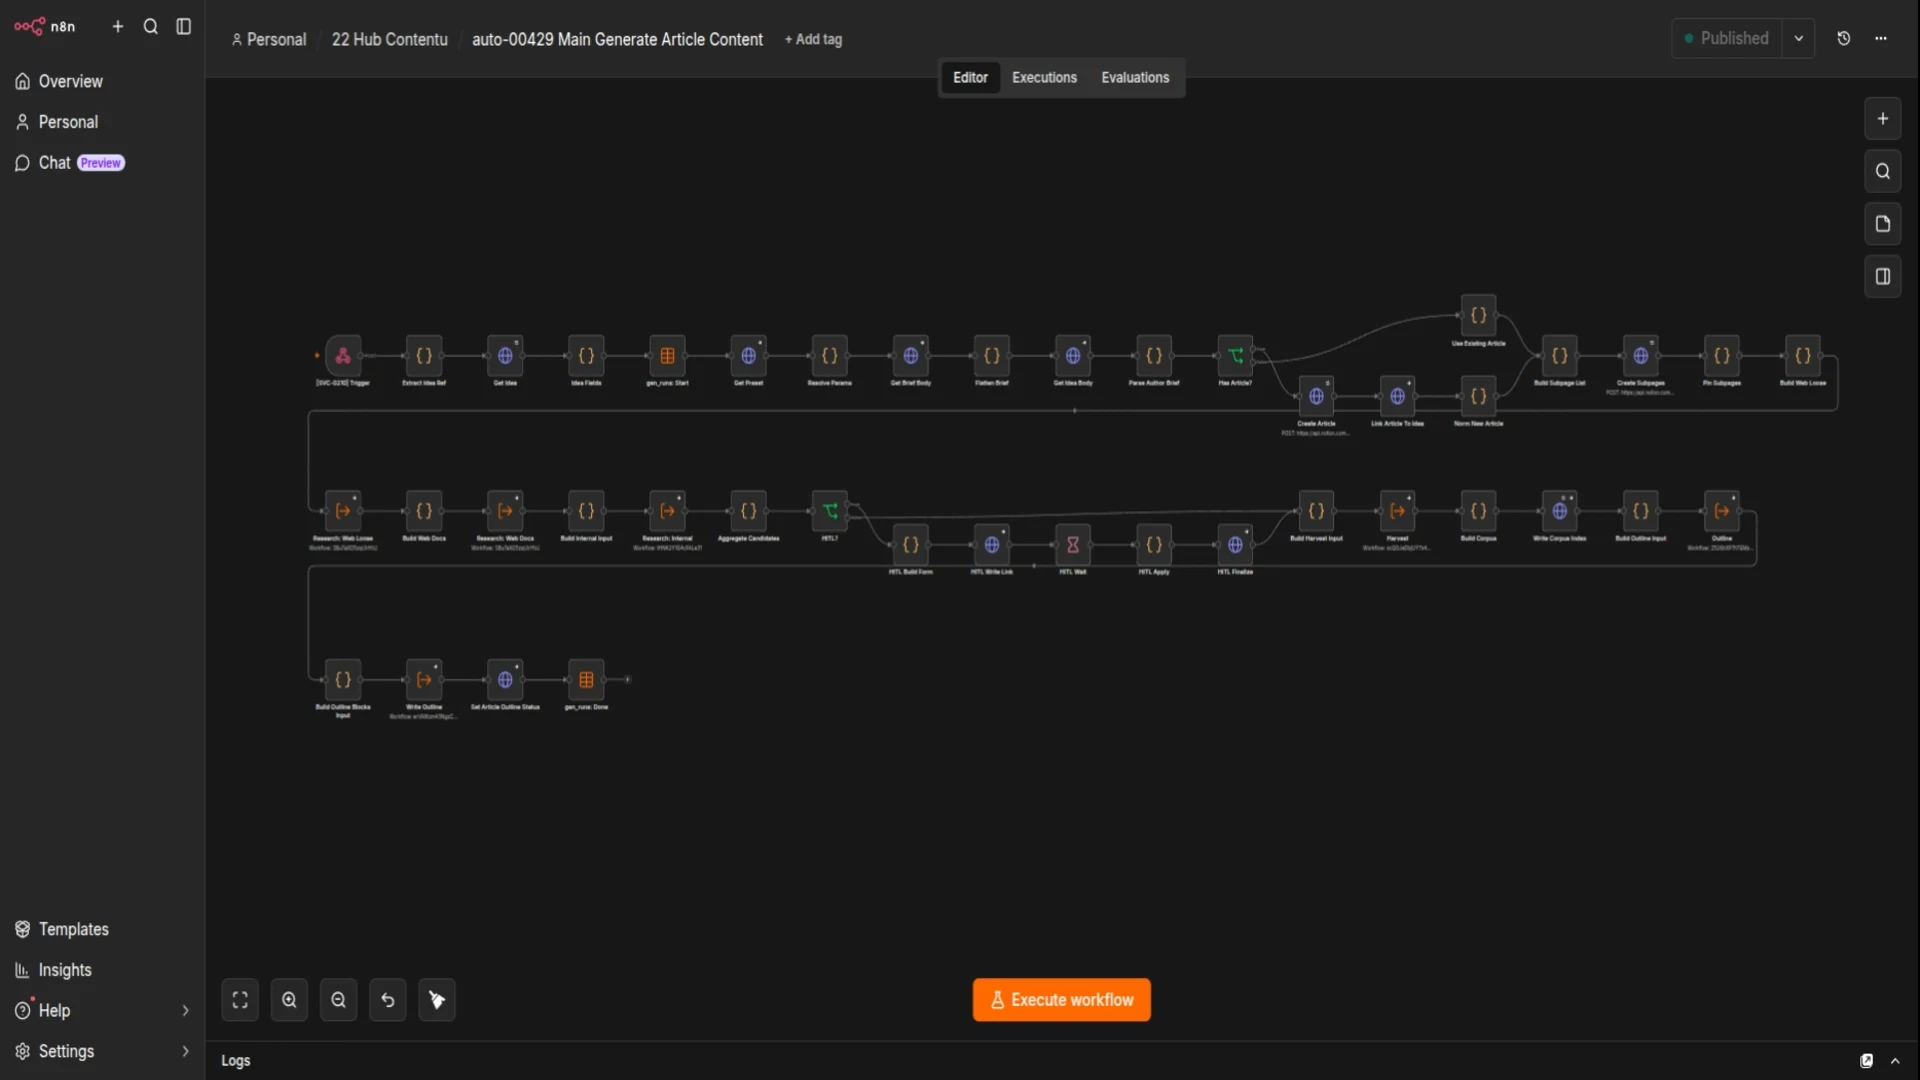Execute the workflow

[1061, 1000]
